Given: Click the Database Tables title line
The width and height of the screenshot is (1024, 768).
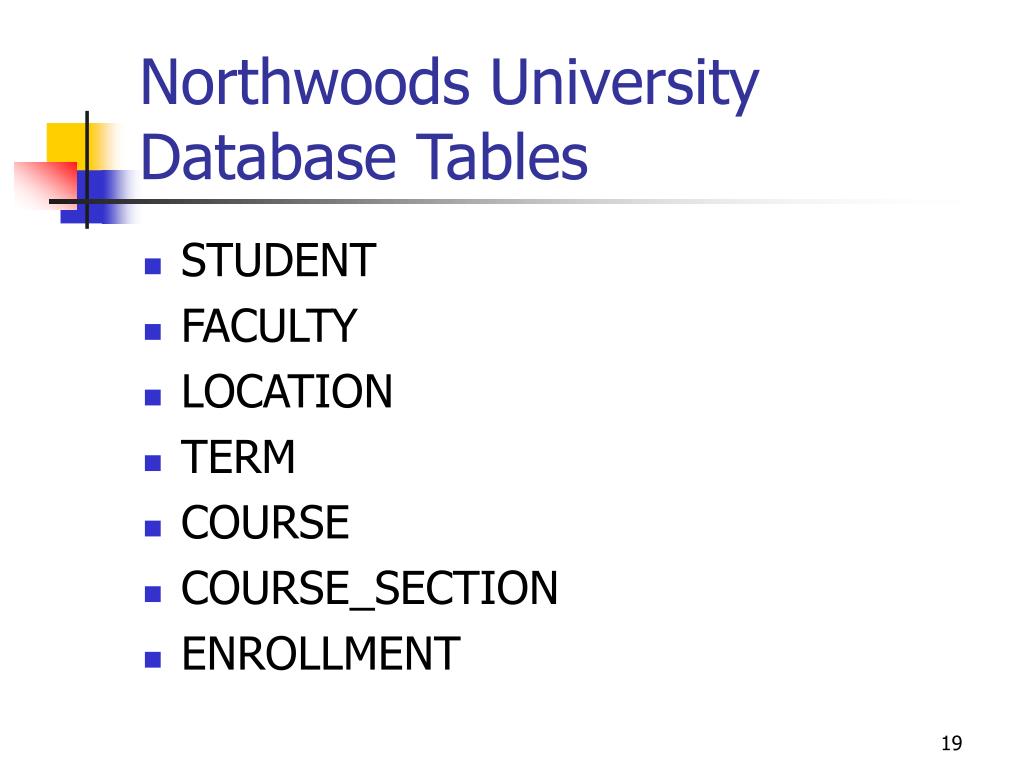Looking at the screenshot, I should 364,157.
